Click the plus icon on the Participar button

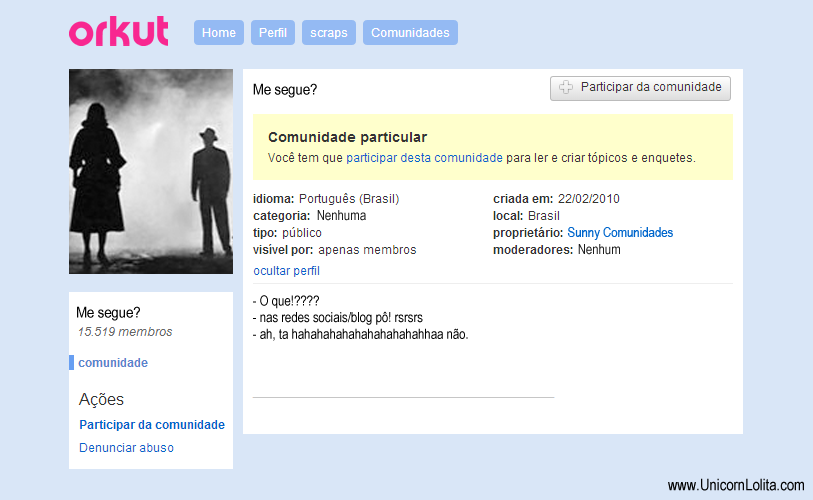(566, 87)
